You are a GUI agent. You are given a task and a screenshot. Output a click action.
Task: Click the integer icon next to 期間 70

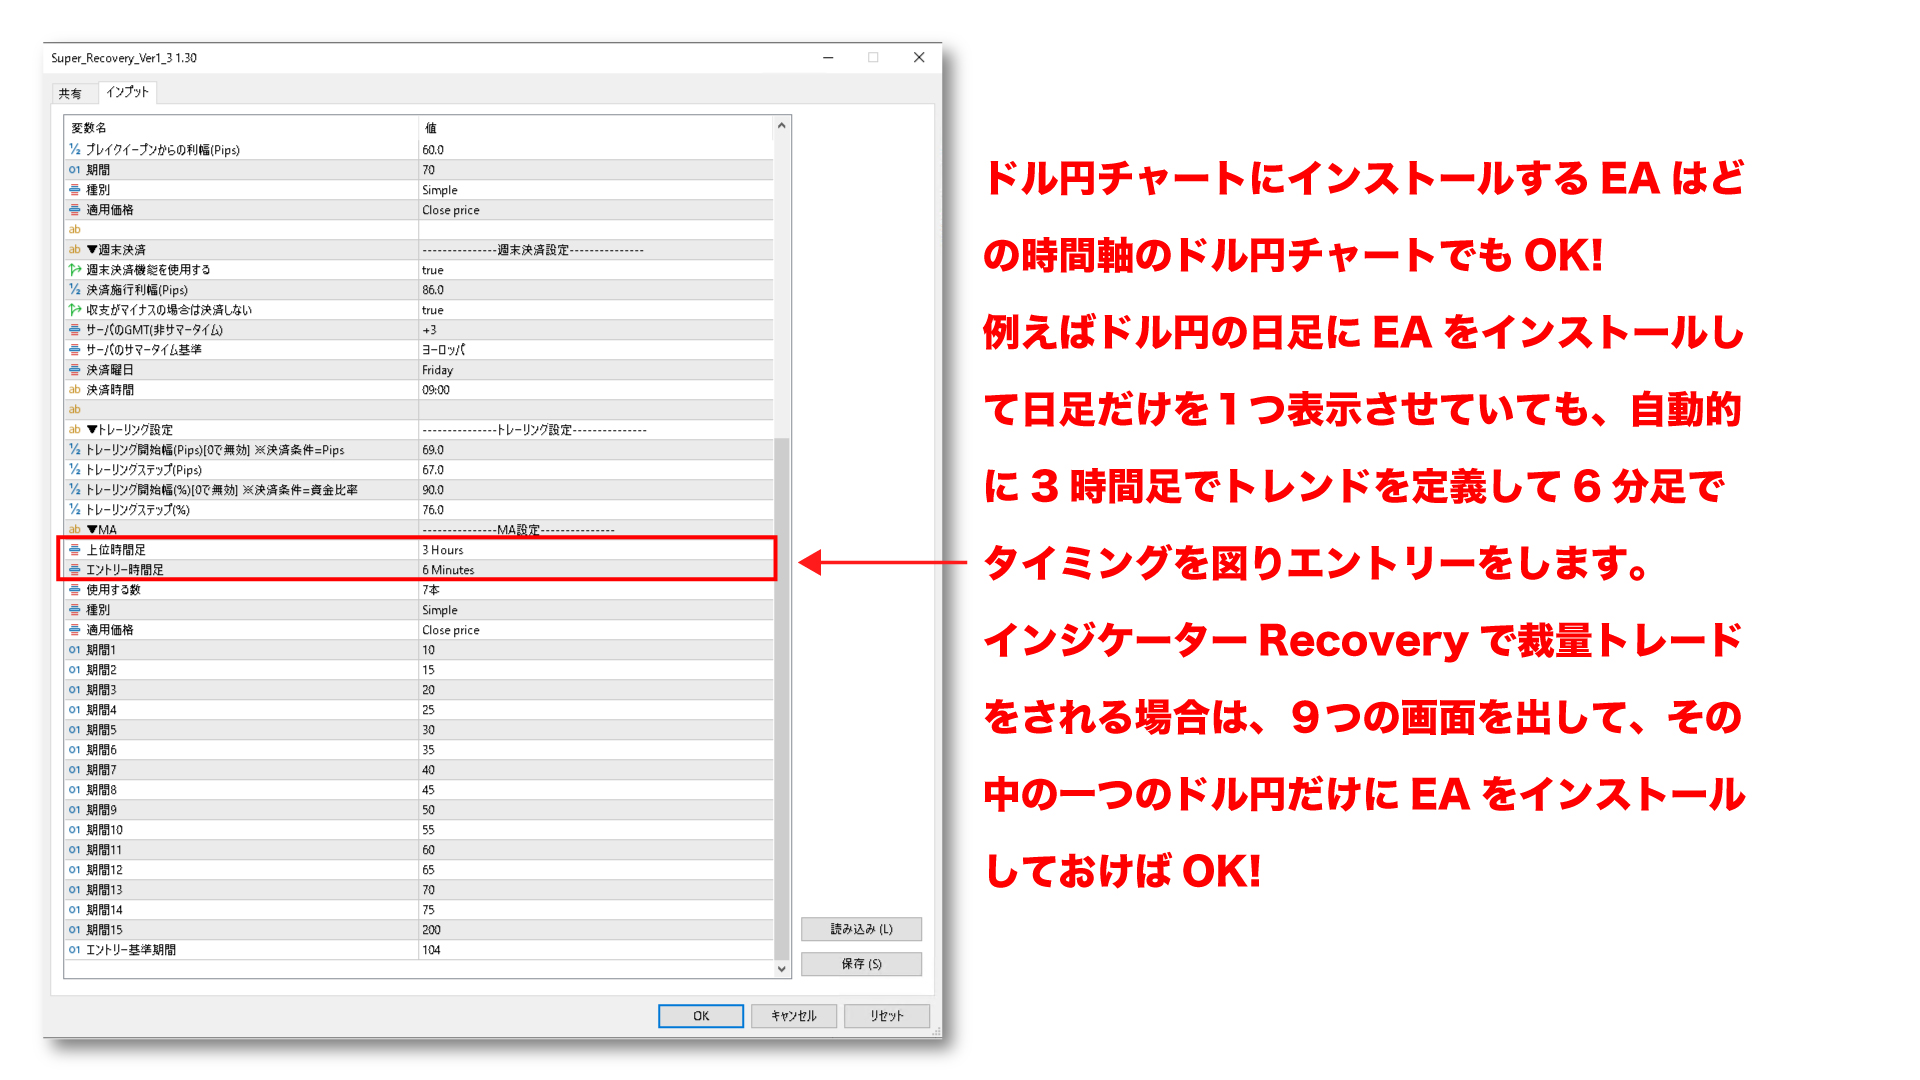pos(75,170)
